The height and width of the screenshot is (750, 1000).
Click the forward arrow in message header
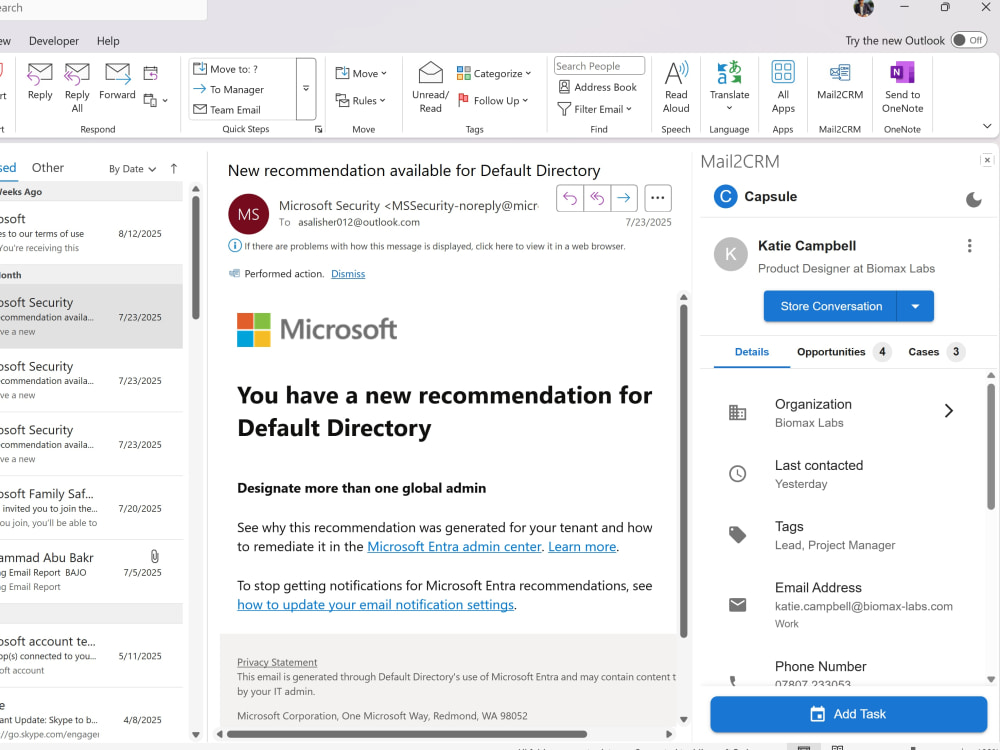tap(624, 198)
